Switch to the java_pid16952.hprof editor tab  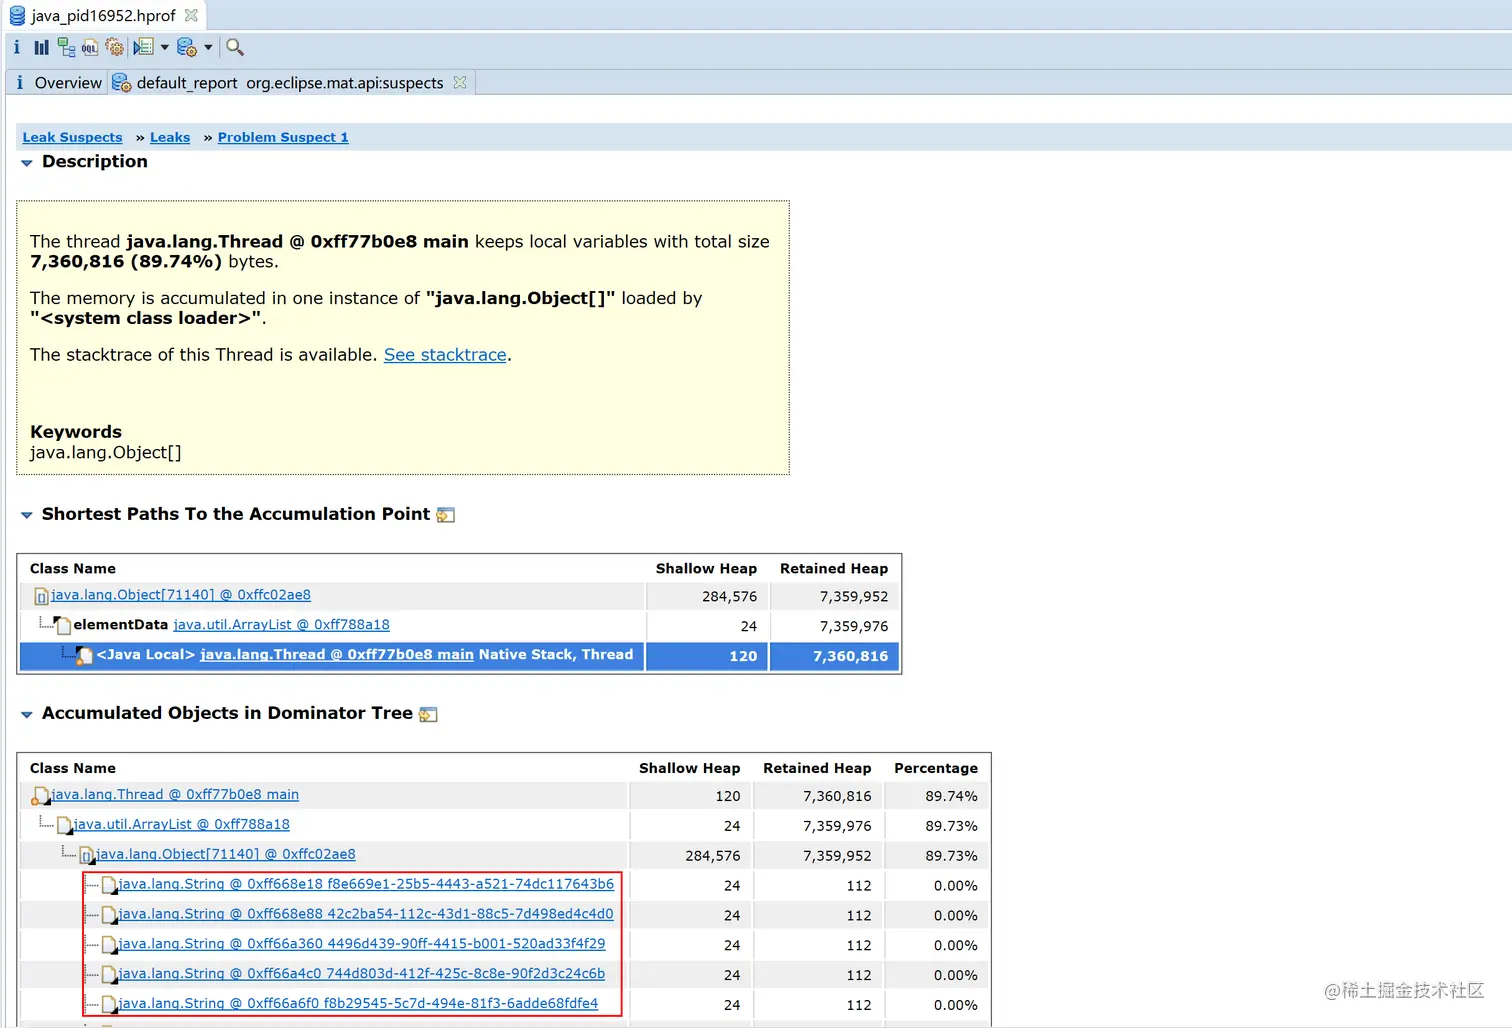click(103, 15)
